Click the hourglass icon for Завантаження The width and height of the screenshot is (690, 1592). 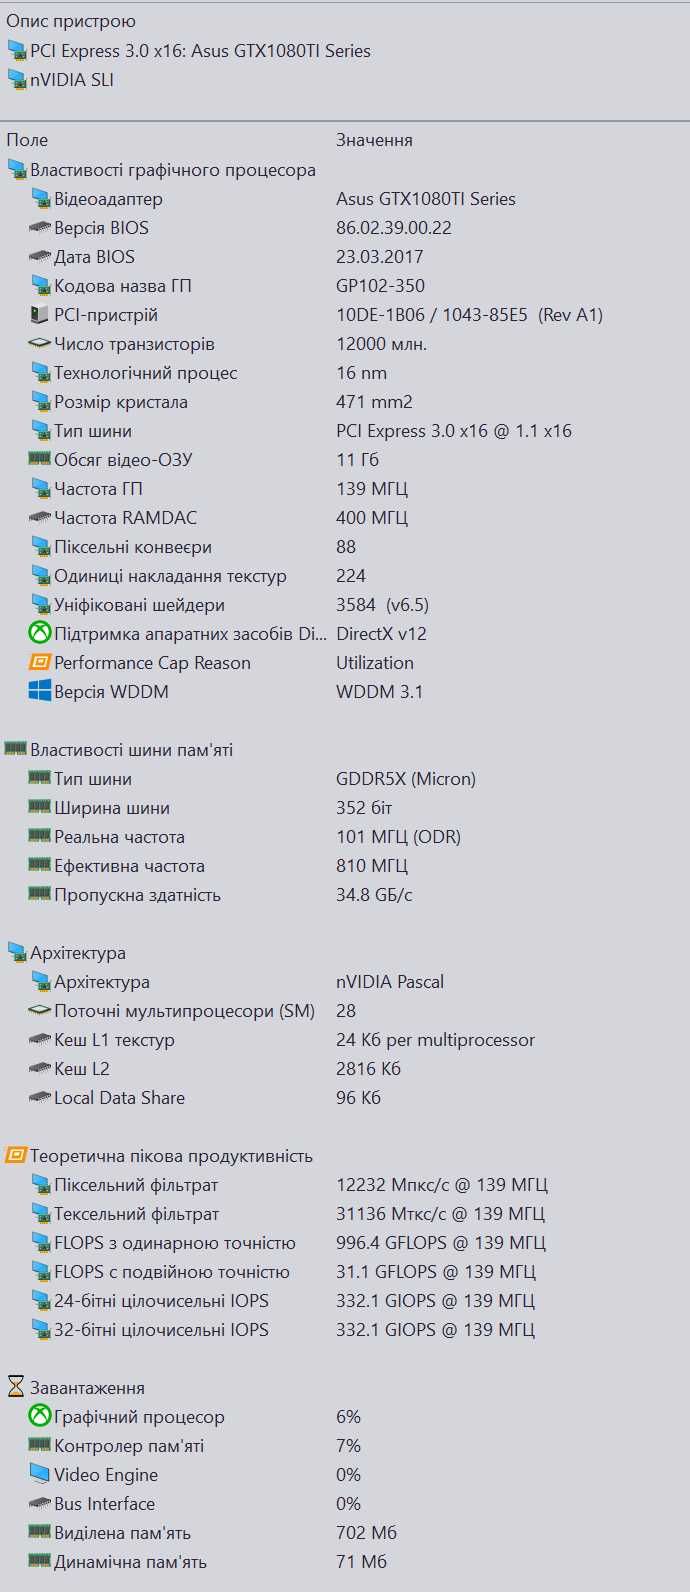click(16, 1387)
